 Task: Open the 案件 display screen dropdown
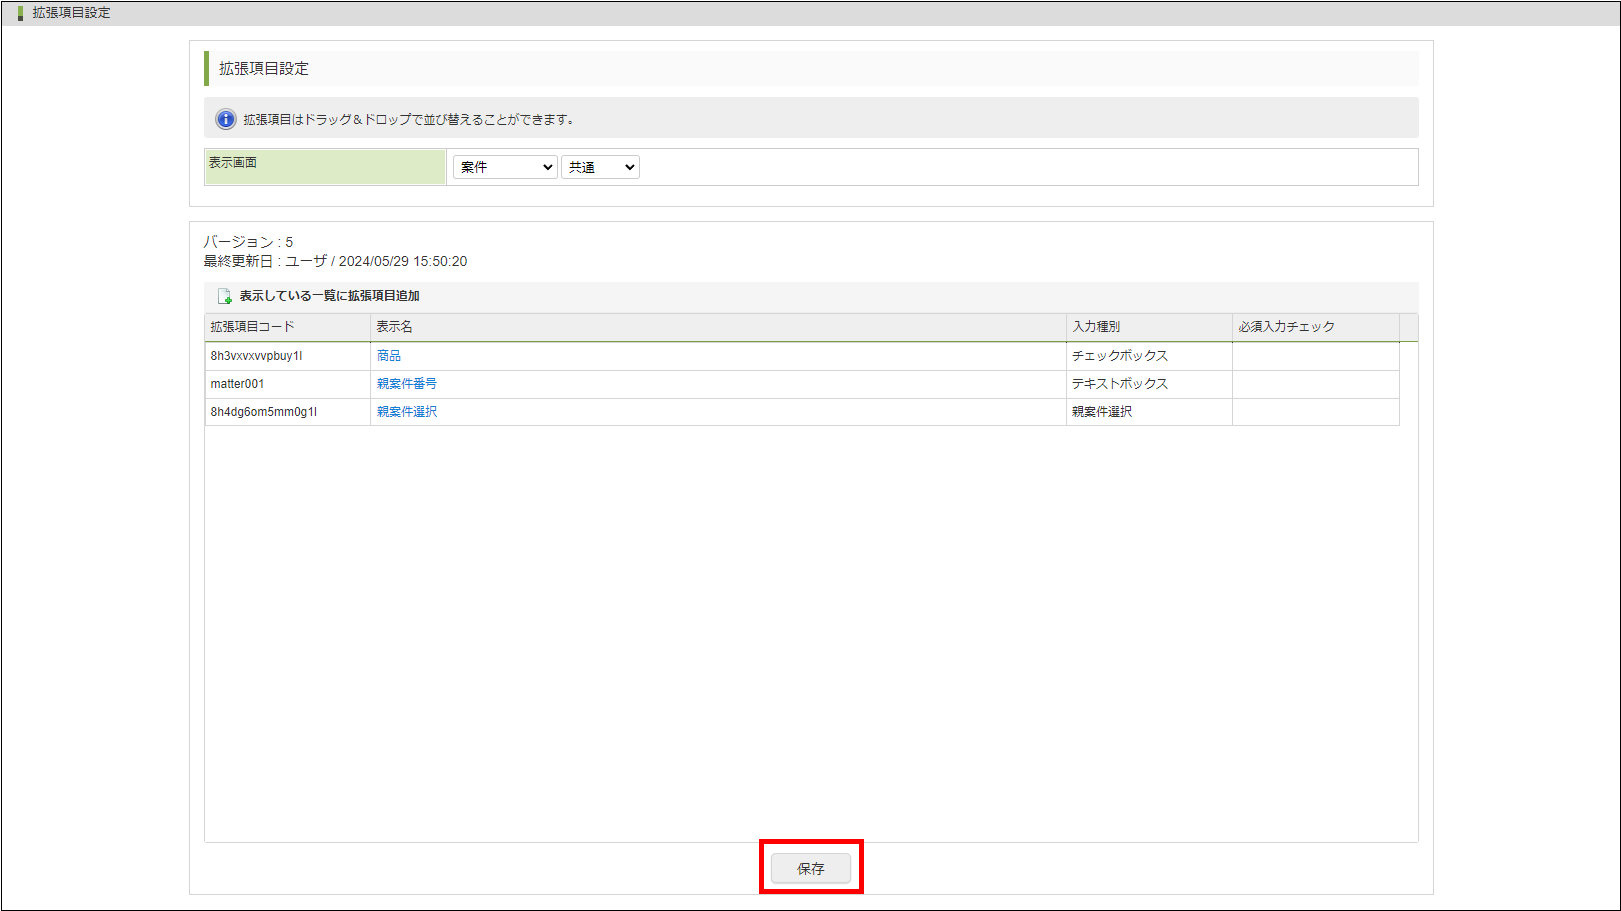click(x=505, y=167)
